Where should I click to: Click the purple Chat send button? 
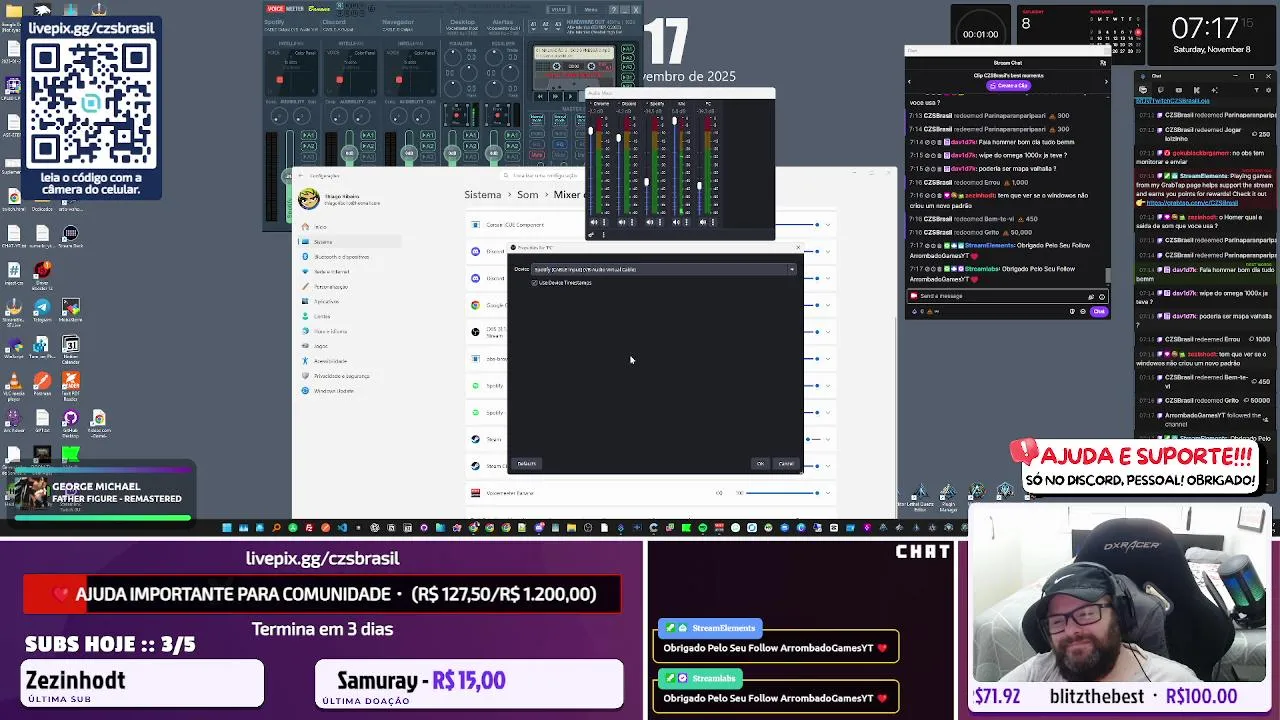pyautogui.click(x=1099, y=311)
